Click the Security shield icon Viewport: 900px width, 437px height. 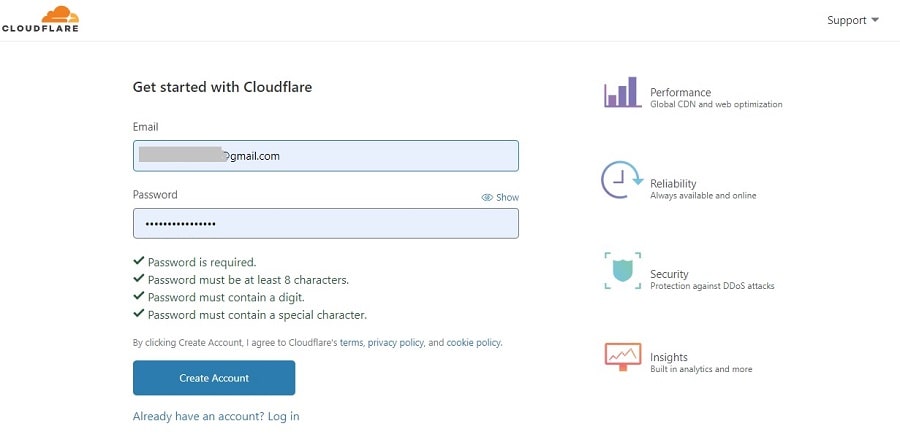click(x=622, y=270)
